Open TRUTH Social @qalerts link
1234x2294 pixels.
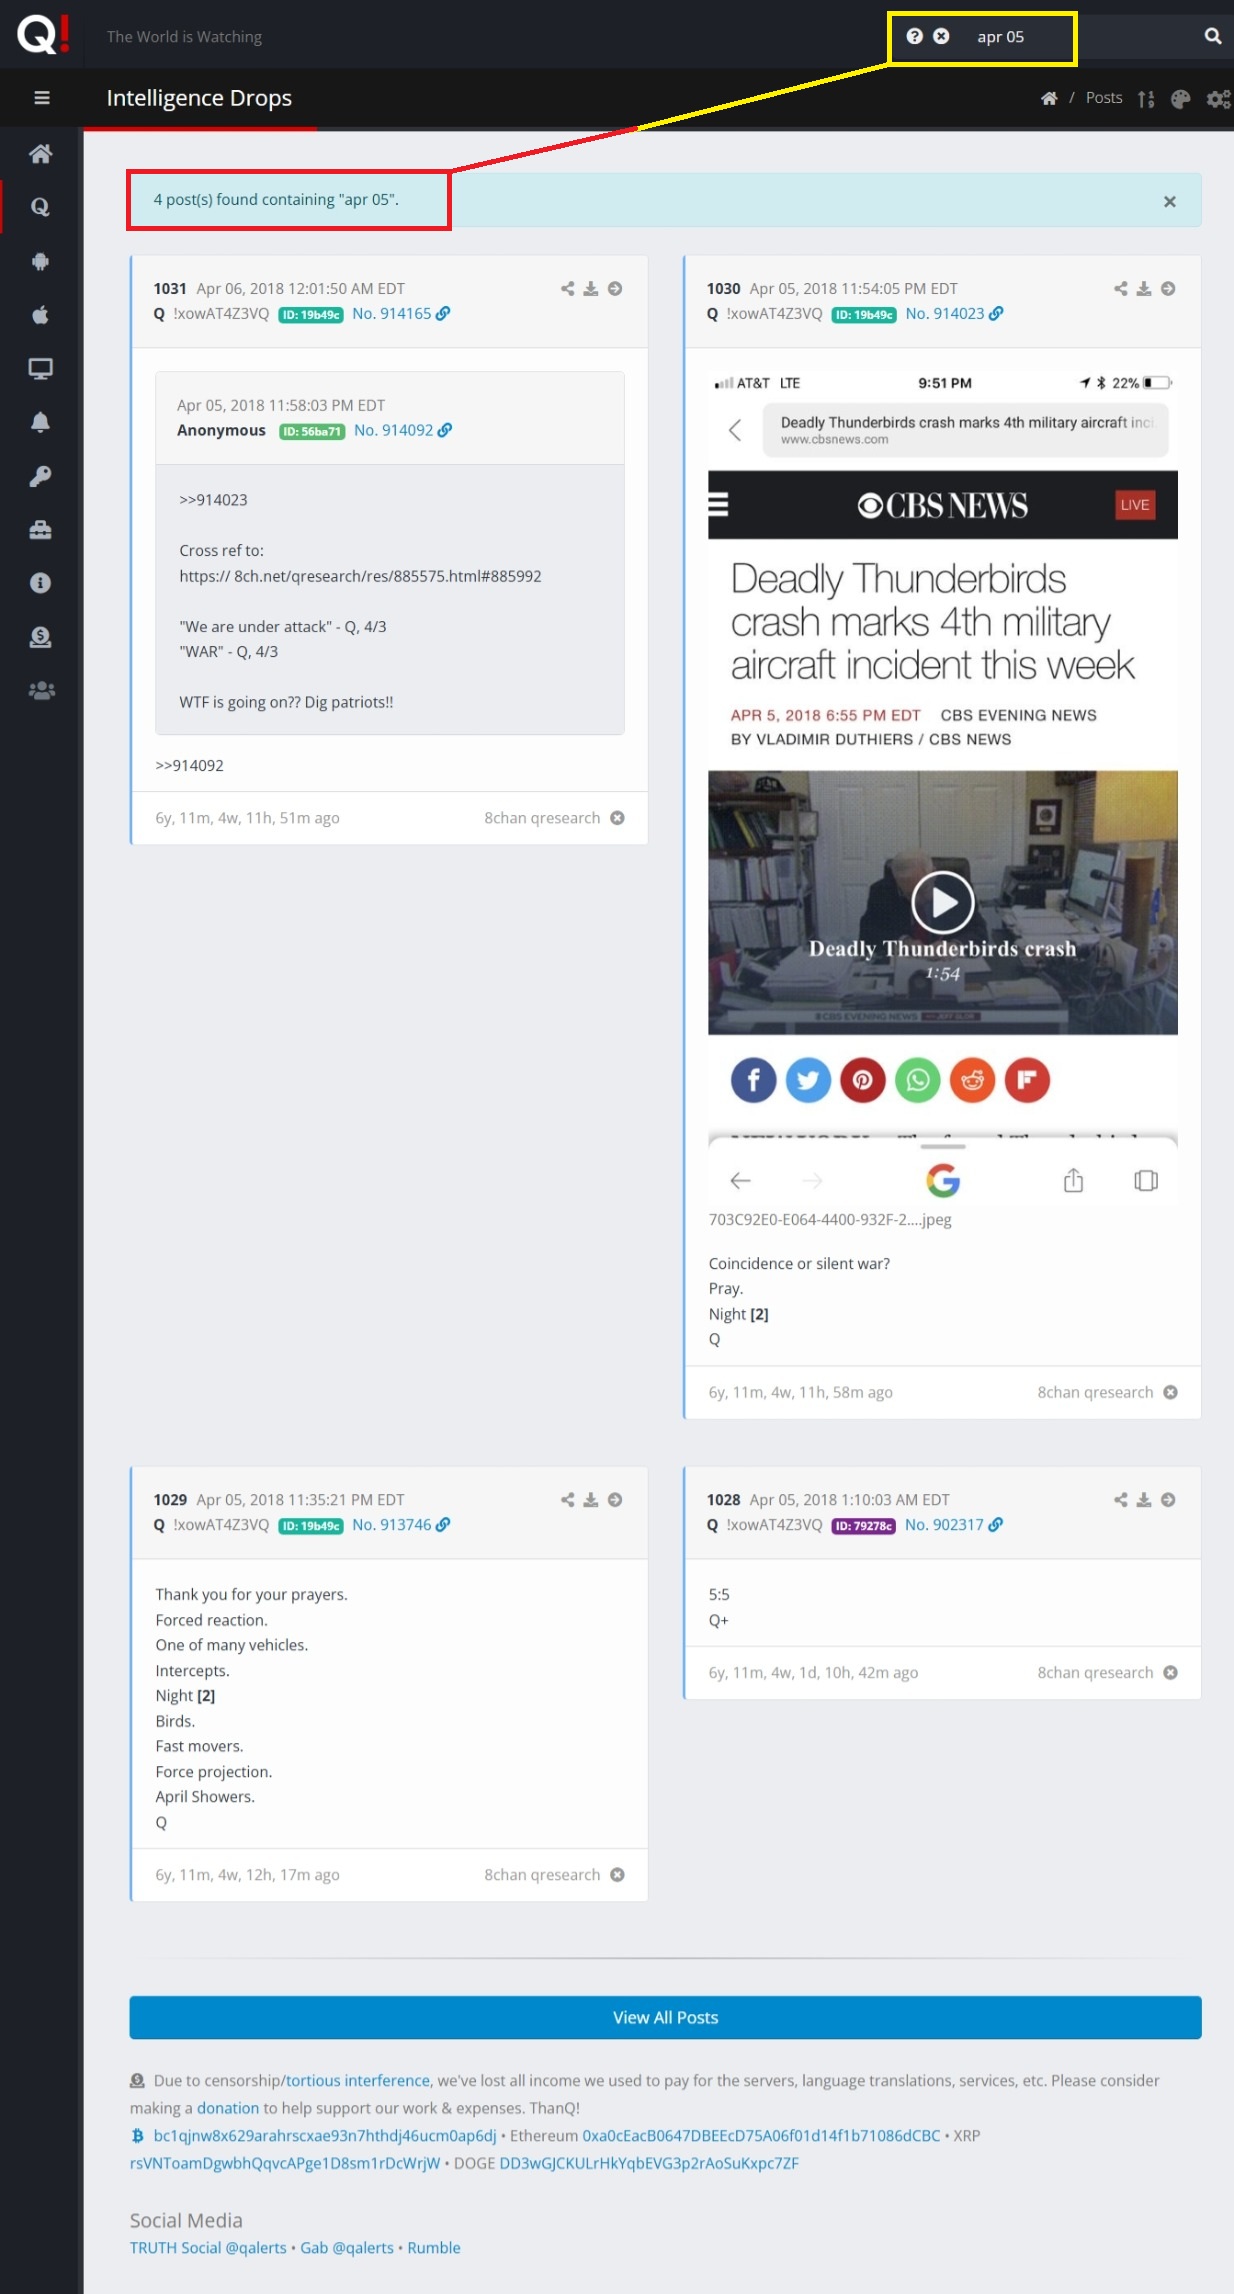point(208,2248)
